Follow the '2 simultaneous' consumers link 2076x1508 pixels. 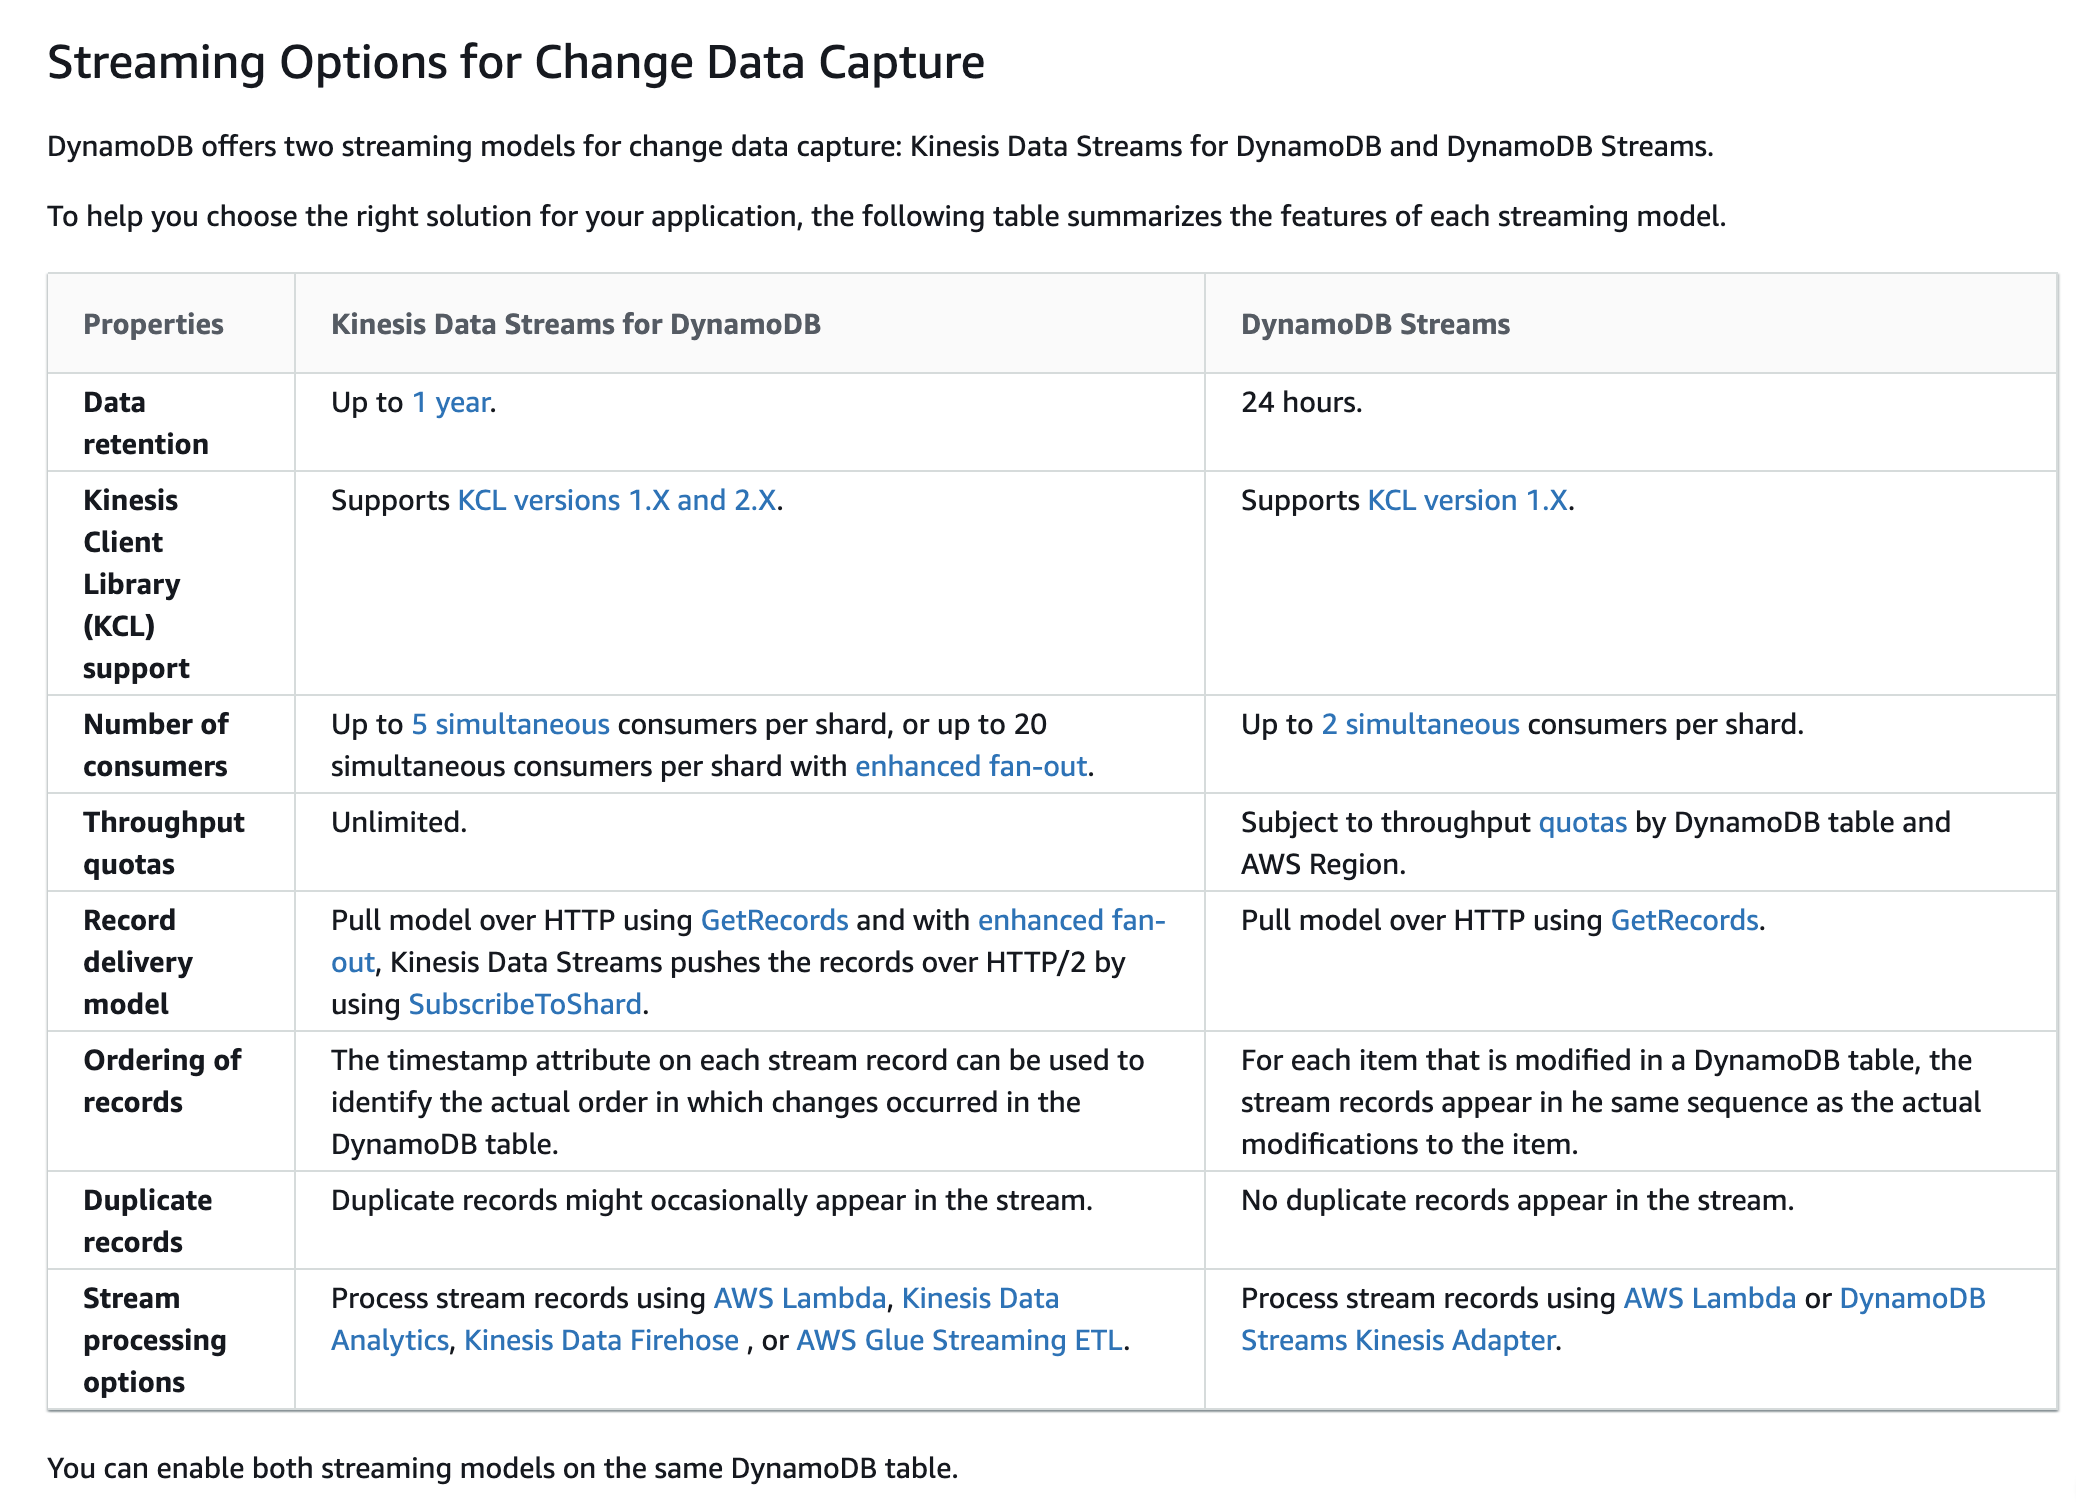(x=1420, y=724)
